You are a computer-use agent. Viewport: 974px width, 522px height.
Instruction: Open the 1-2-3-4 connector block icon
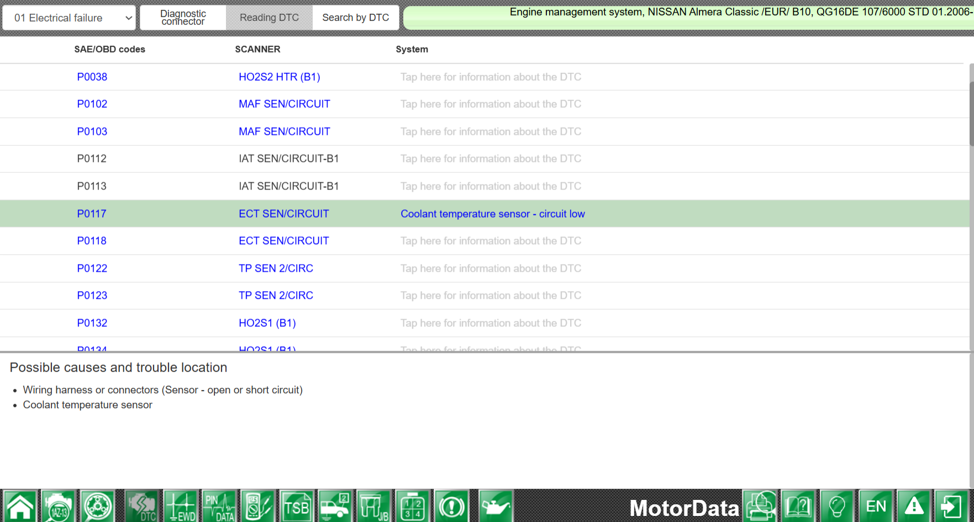413,506
